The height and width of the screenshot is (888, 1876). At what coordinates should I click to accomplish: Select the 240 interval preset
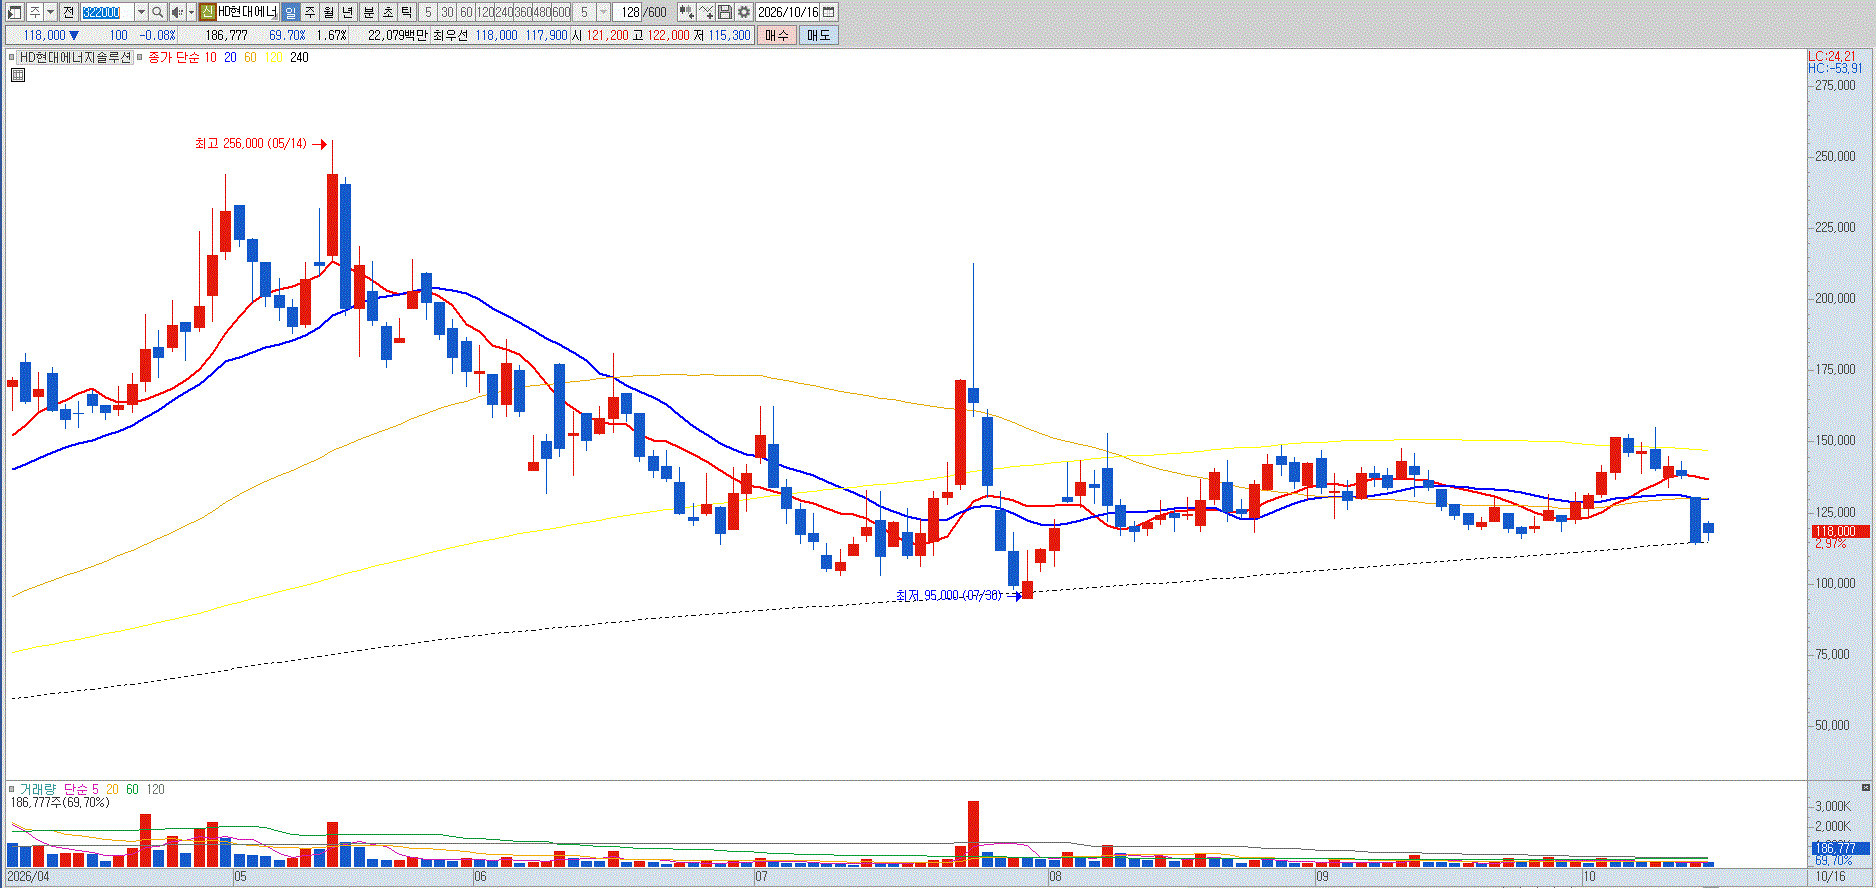click(x=504, y=12)
